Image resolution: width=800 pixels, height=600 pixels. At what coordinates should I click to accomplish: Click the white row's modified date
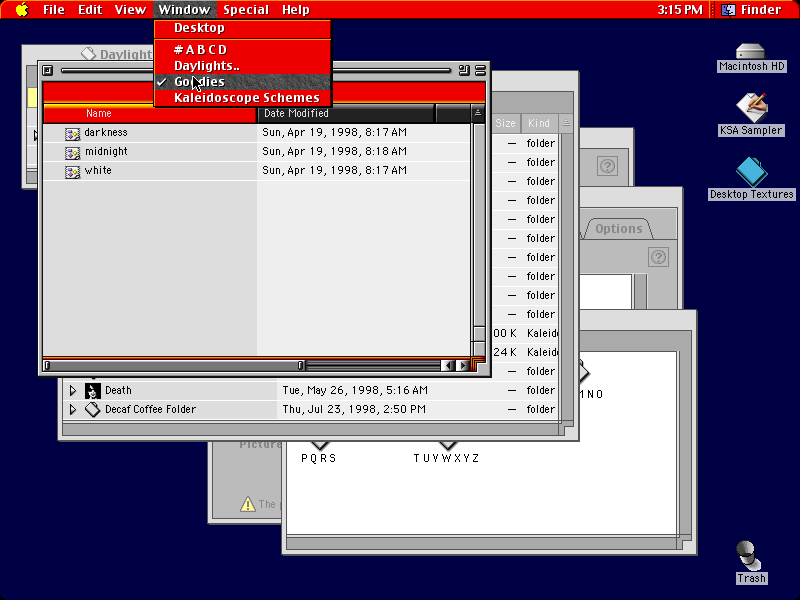tap(334, 170)
